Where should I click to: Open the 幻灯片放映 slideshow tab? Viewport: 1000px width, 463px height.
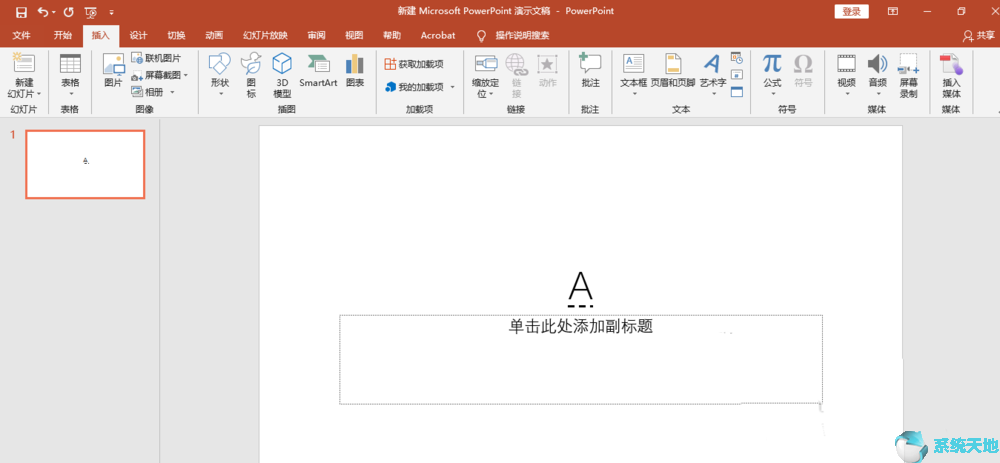265,35
